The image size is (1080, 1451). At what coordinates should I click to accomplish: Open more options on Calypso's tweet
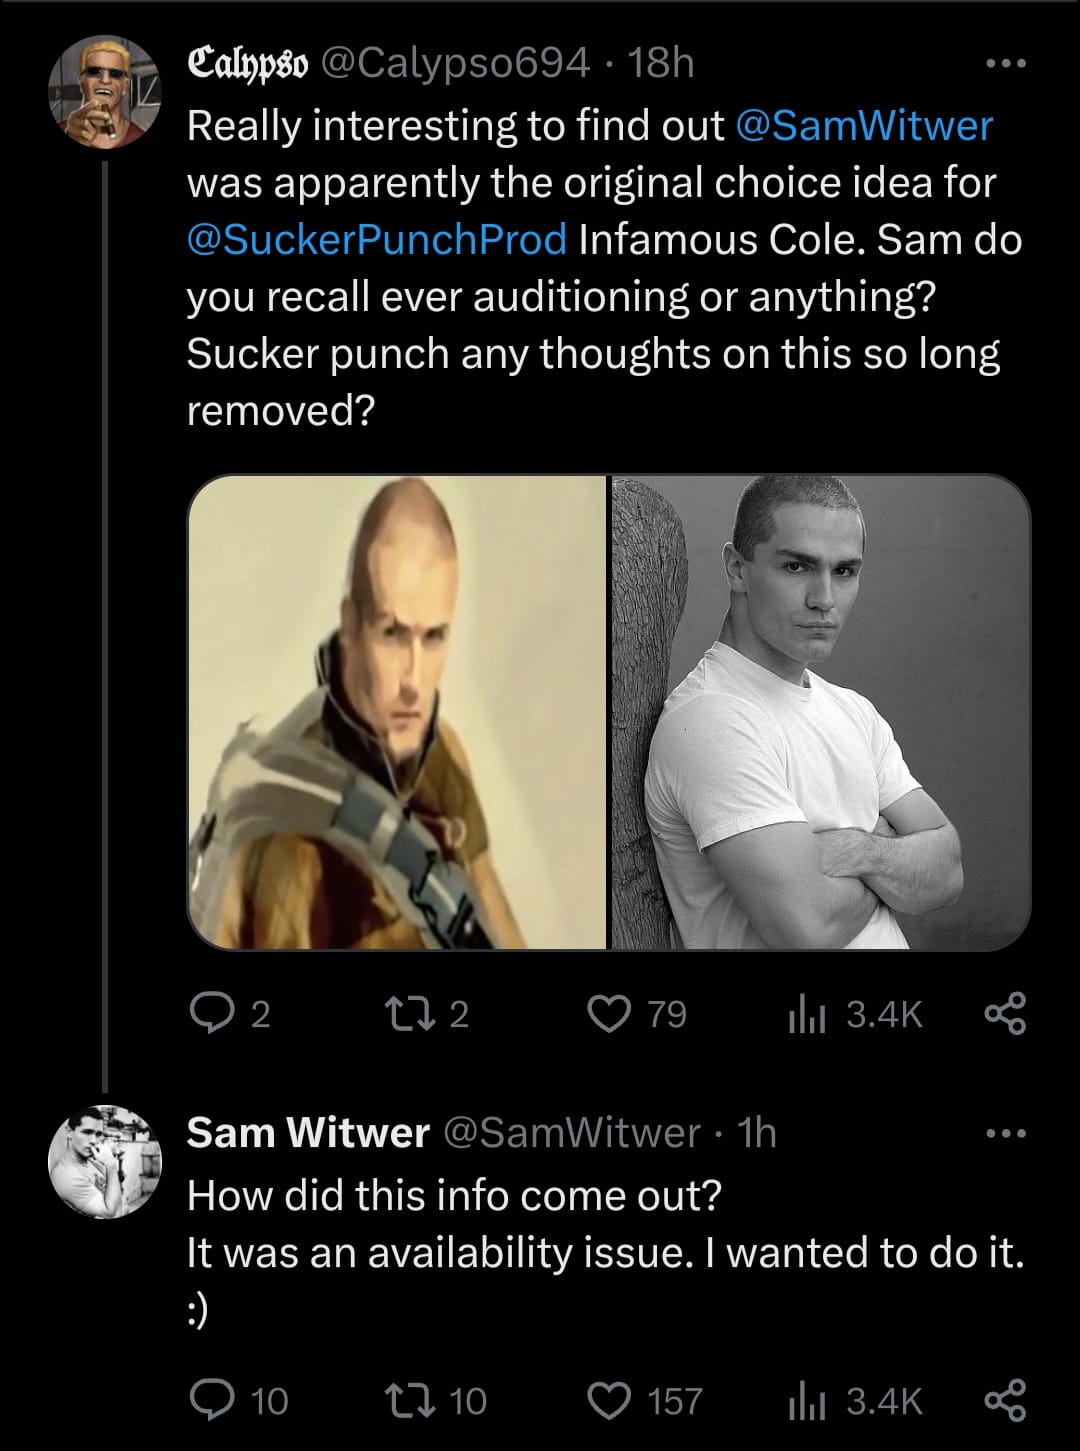(x=1005, y=65)
